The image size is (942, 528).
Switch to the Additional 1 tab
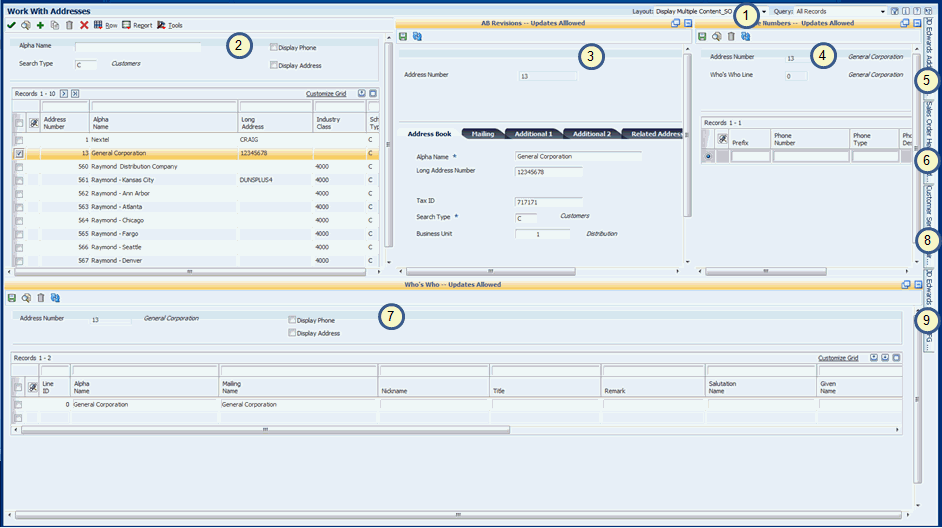[x=533, y=133]
